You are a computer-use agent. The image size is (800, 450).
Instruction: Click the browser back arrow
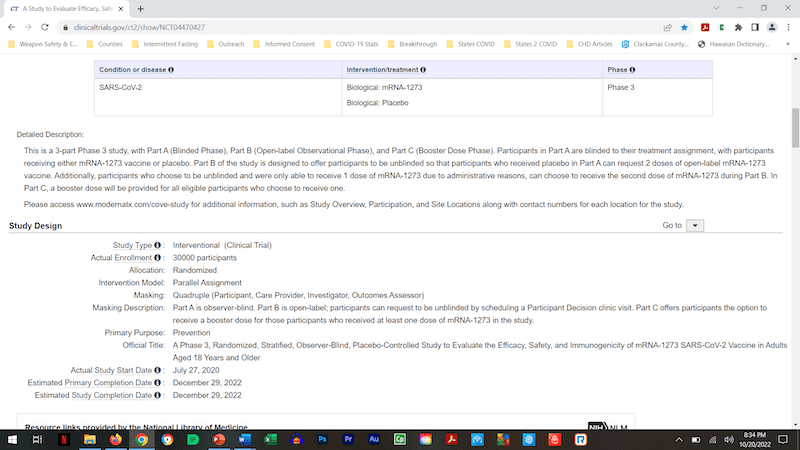click(x=11, y=27)
